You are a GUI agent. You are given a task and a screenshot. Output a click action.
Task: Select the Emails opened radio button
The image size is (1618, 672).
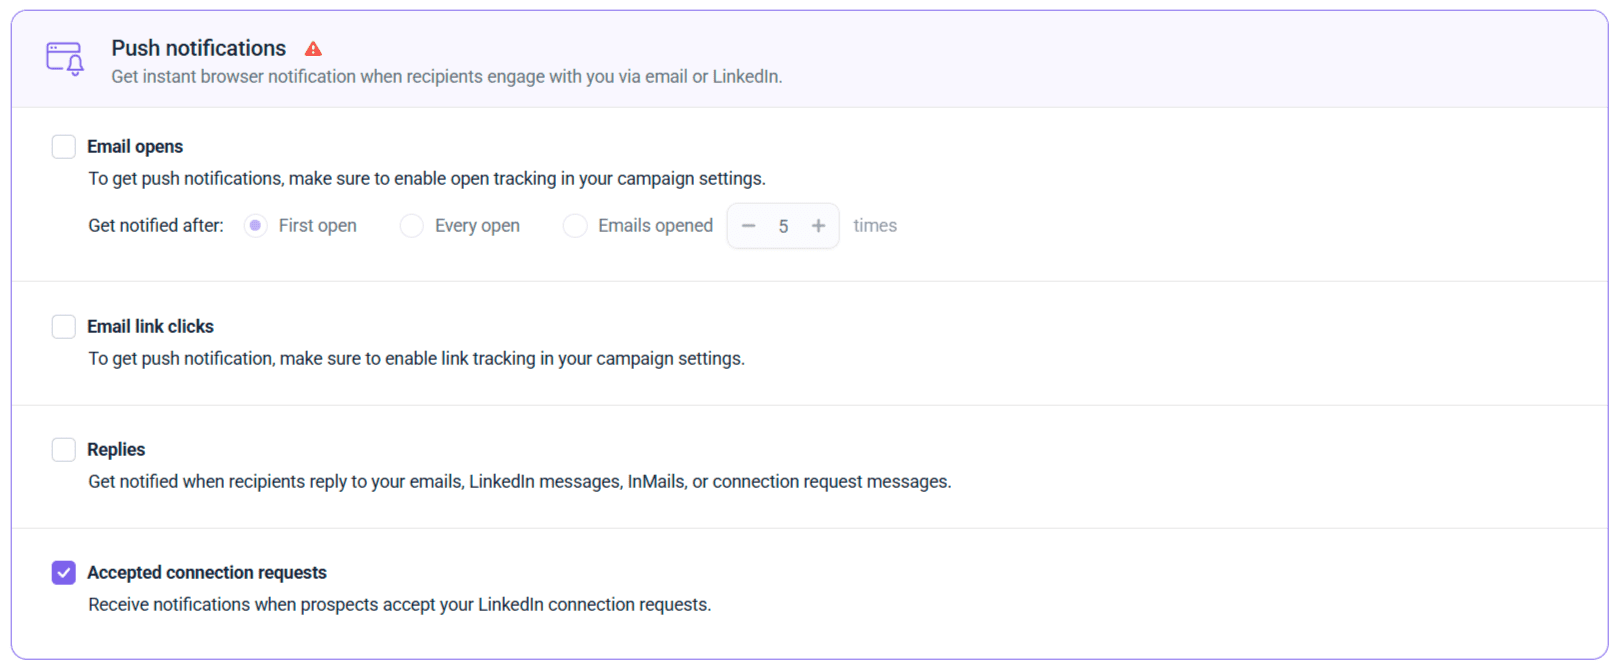[x=575, y=226]
